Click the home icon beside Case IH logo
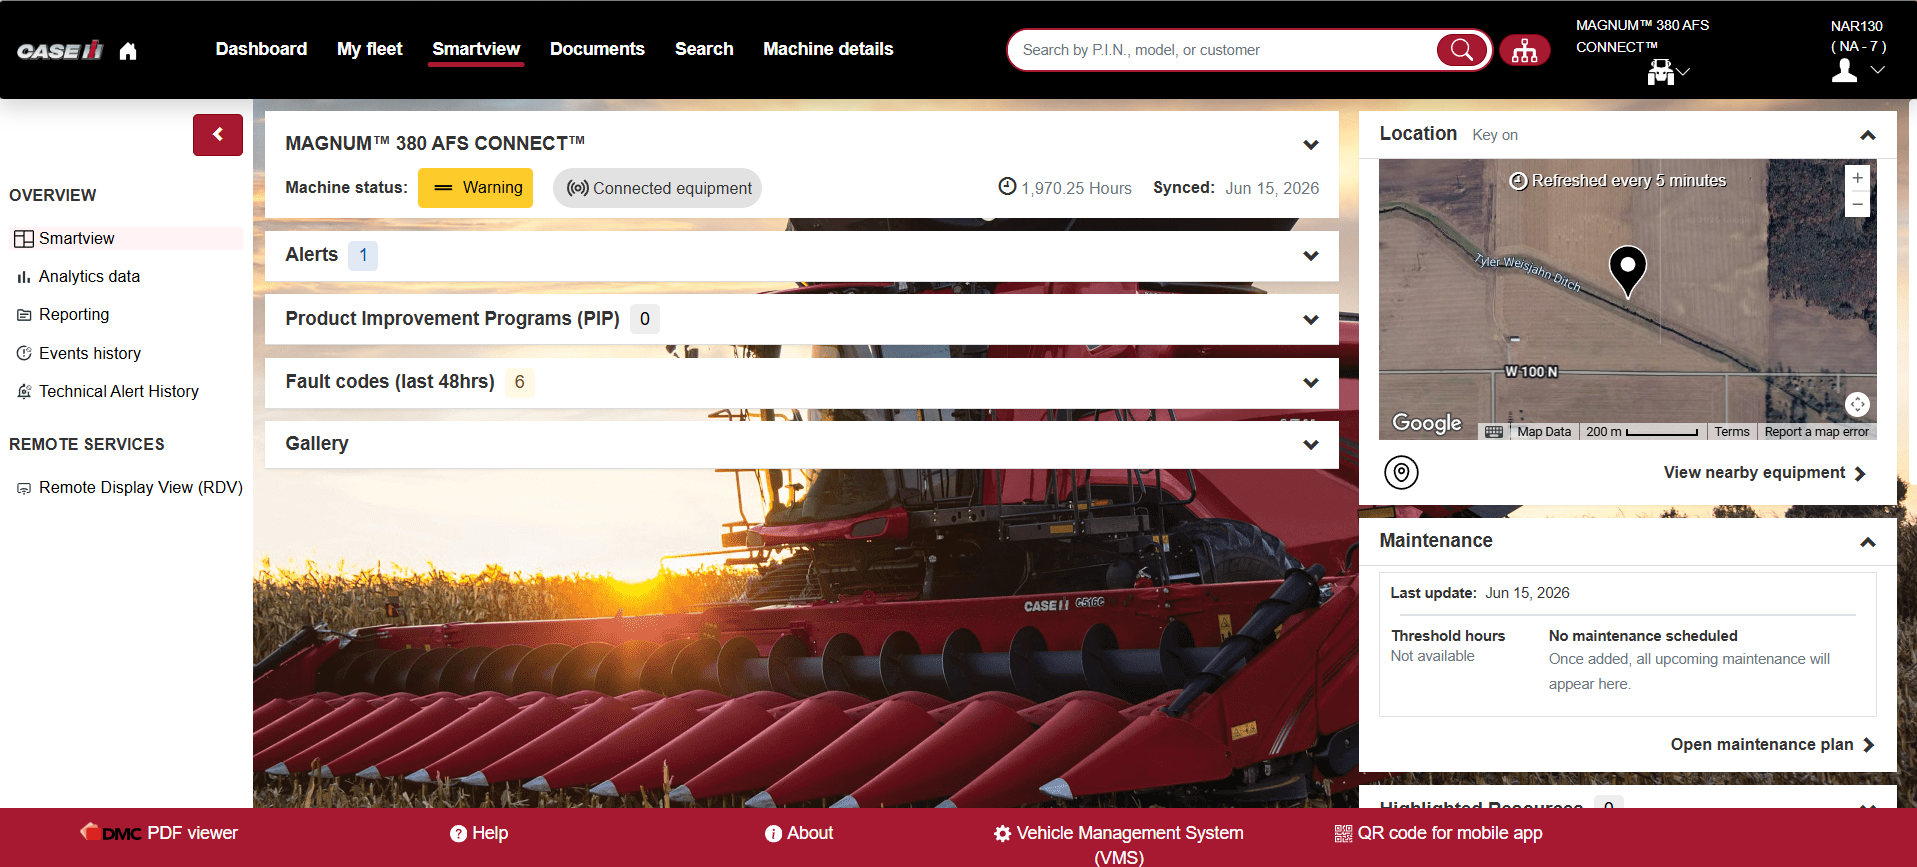This screenshot has width=1917, height=867. pos(128,51)
